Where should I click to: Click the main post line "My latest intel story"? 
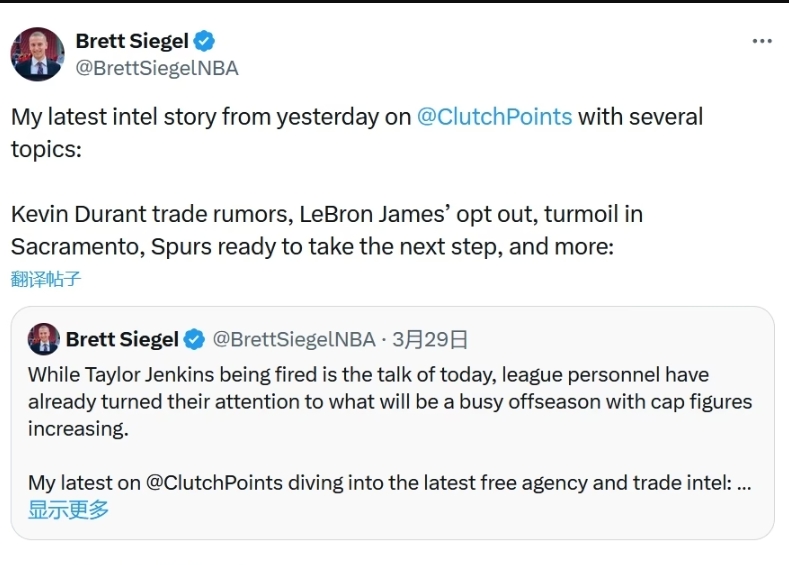195,117
